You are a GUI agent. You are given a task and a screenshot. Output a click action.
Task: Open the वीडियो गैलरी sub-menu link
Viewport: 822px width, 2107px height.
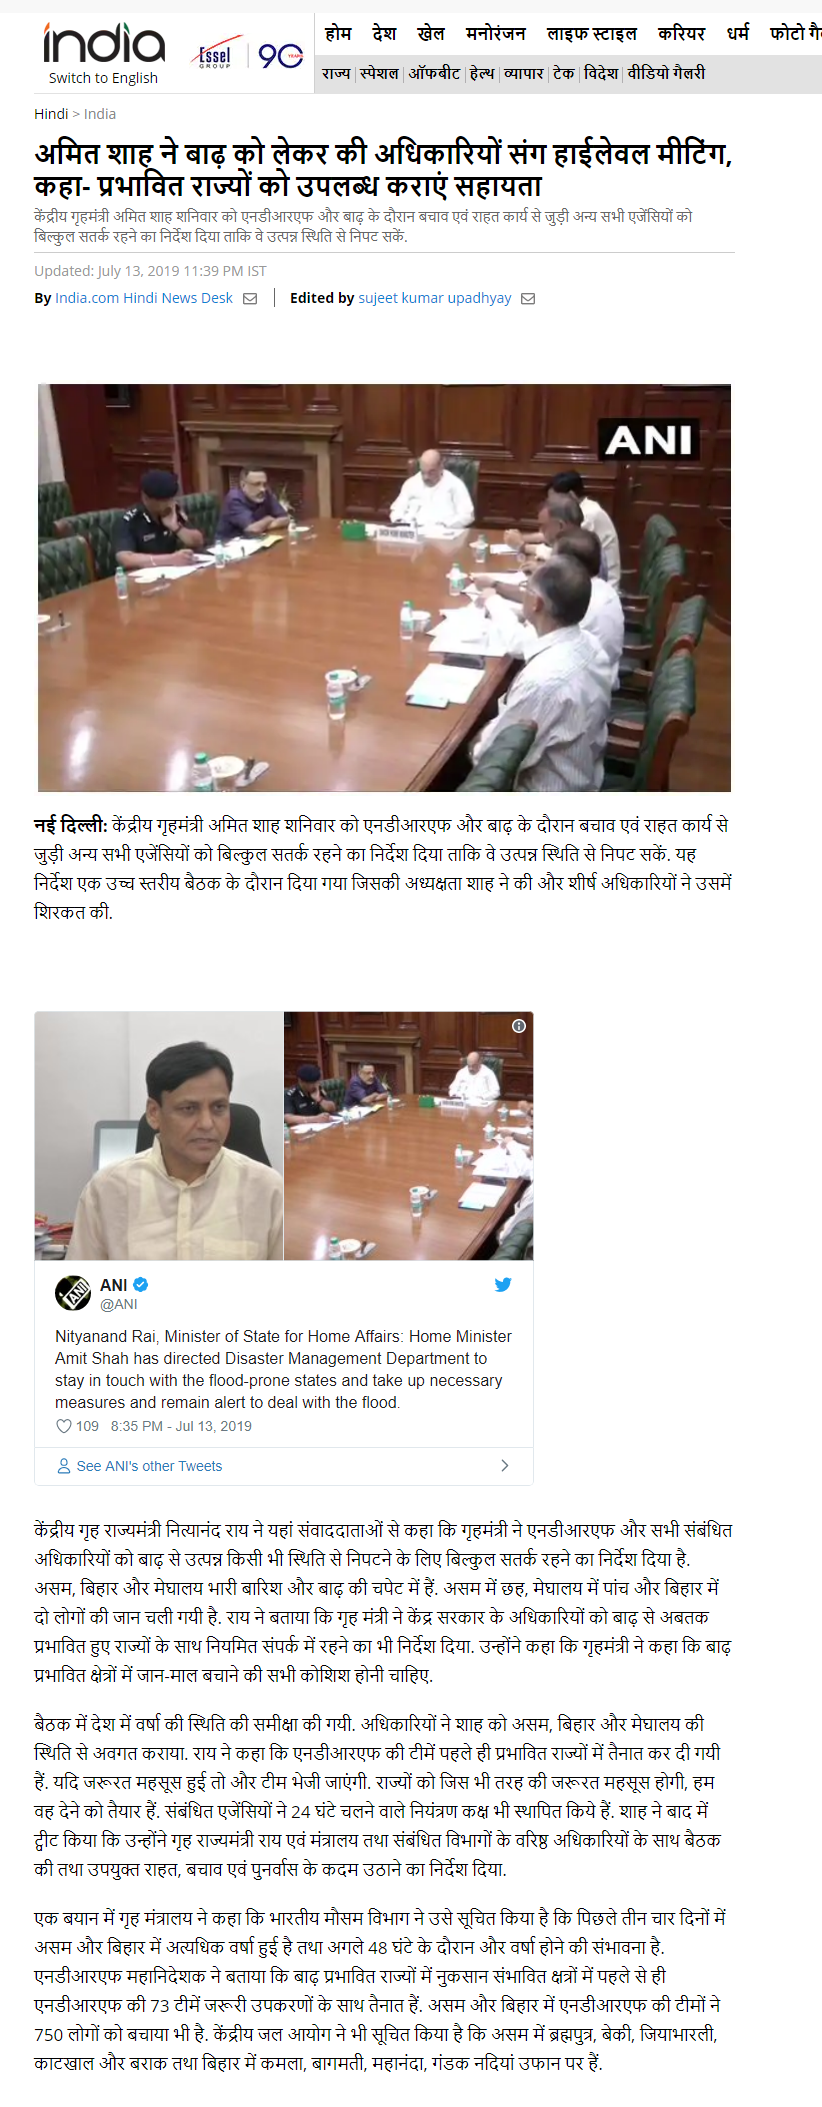click(666, 73)
